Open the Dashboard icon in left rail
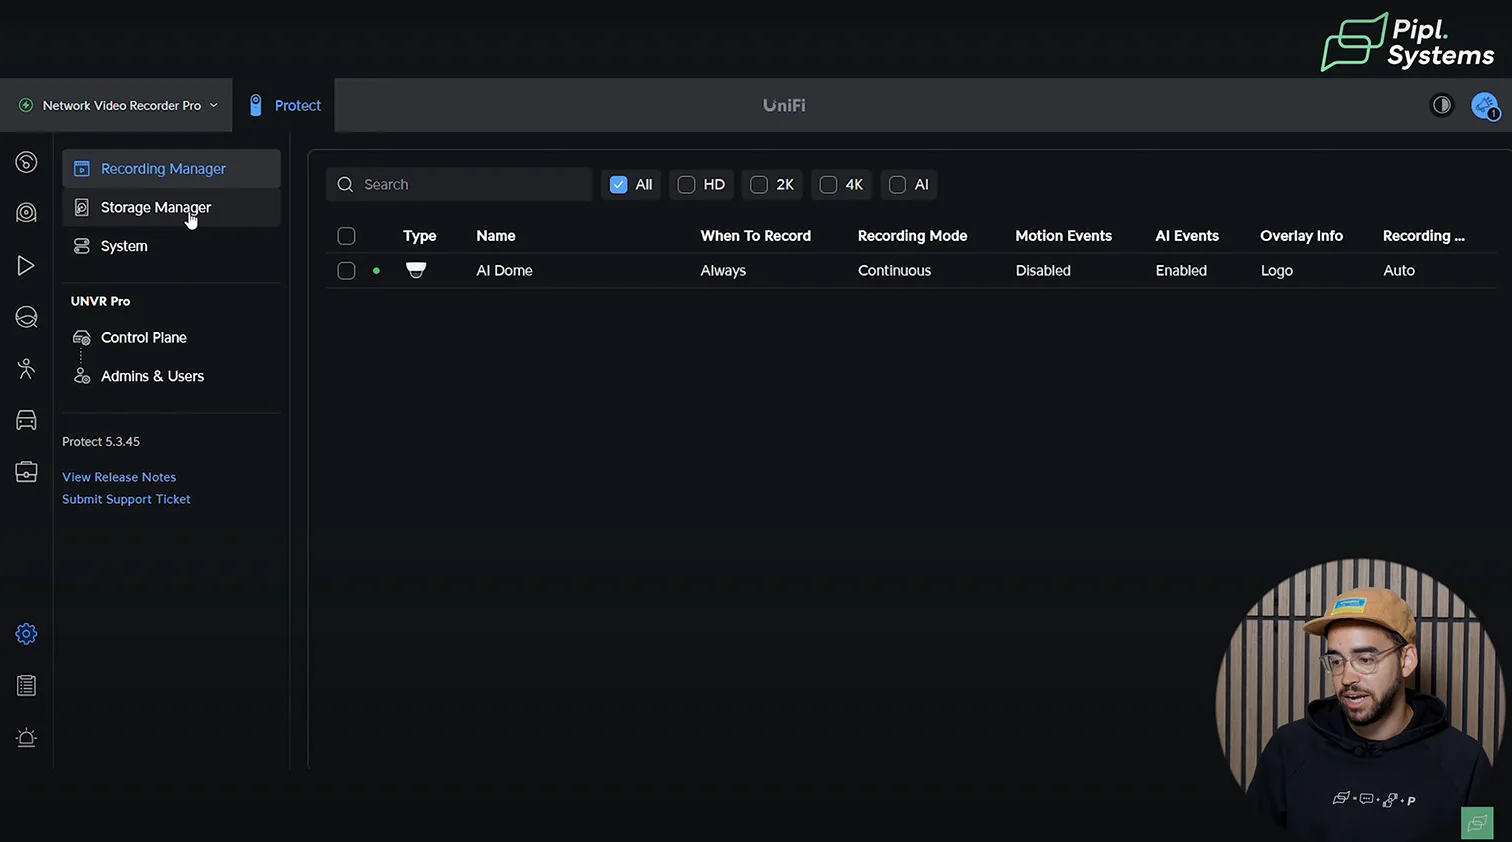 click(26, 162)
